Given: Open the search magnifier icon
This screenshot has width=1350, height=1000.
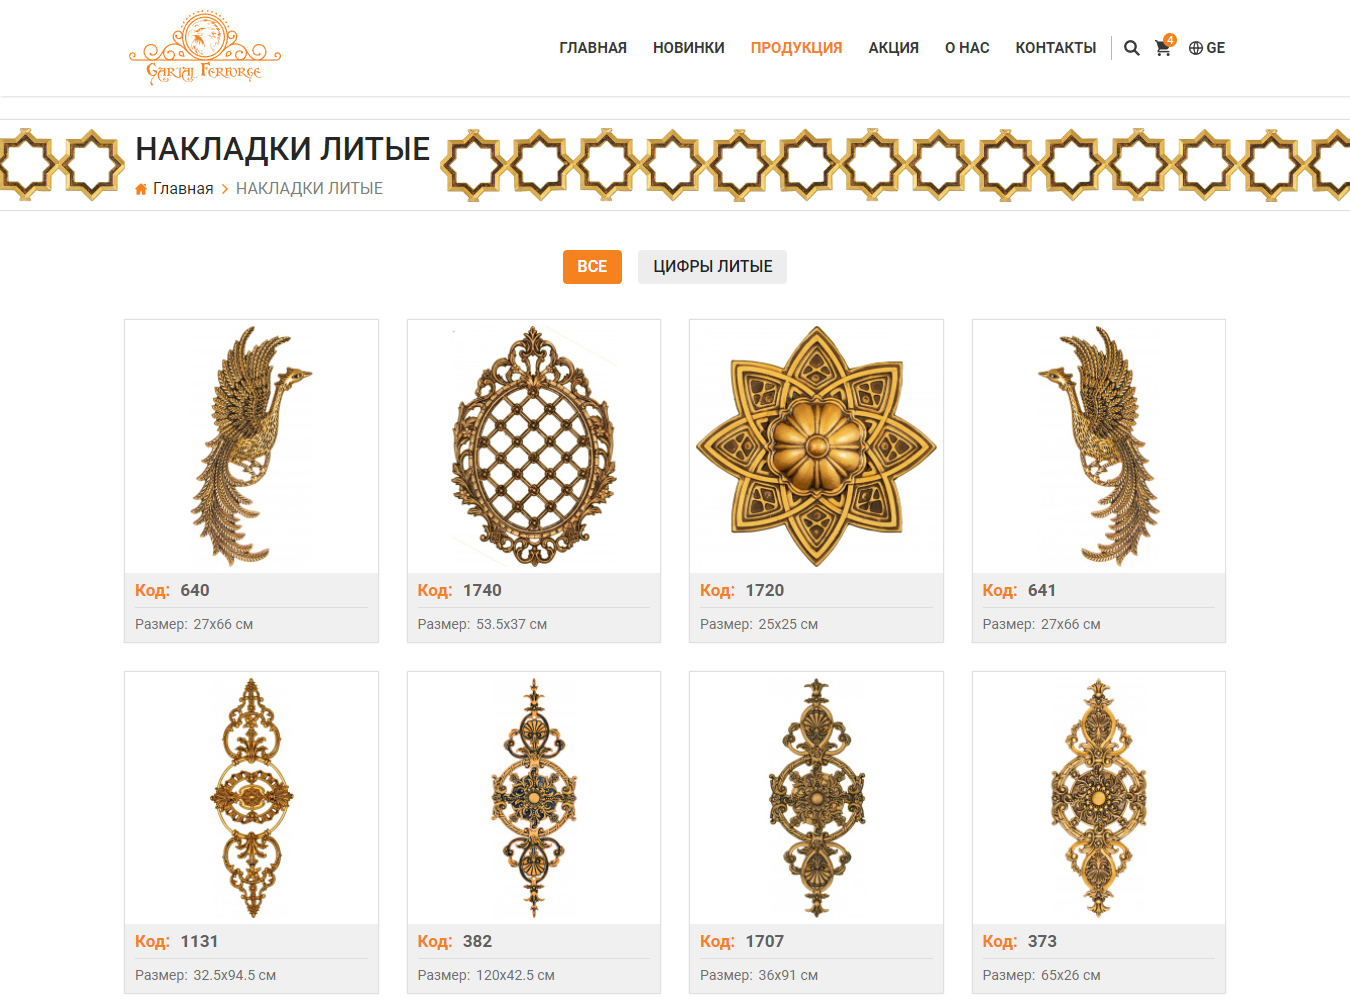Looking at the screenshot, I should [x=1131, y=48].
